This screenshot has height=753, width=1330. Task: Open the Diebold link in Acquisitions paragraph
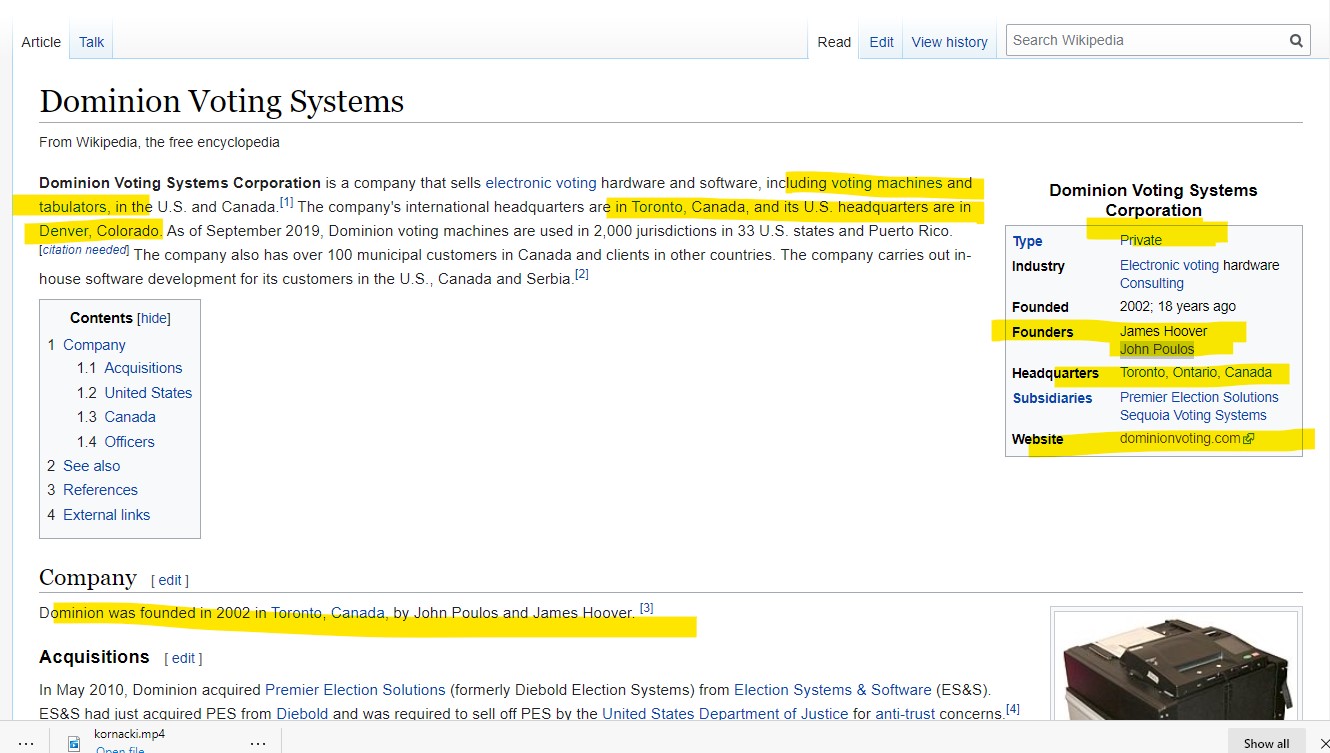(x=302, y=714)
